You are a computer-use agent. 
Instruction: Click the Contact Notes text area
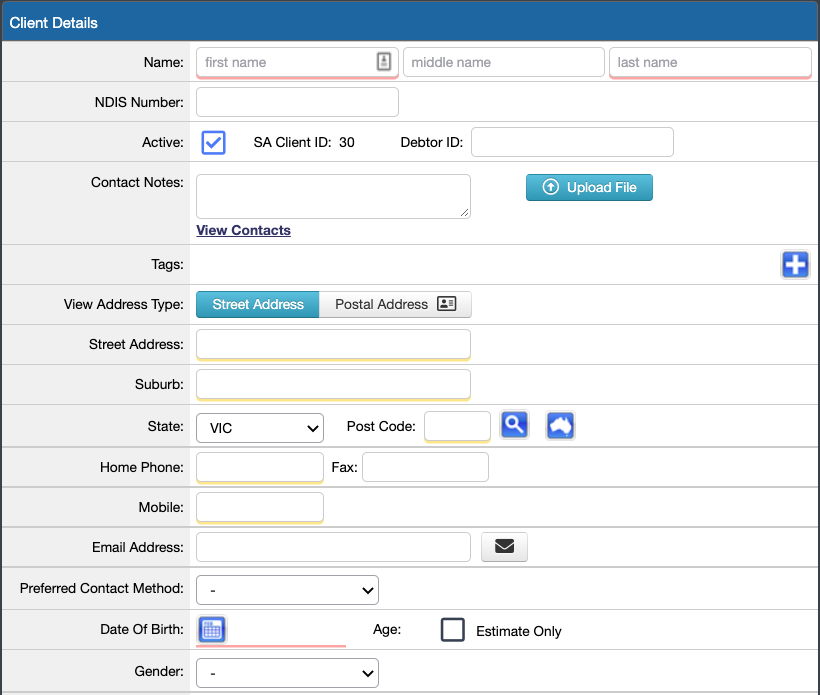[333, 195]
